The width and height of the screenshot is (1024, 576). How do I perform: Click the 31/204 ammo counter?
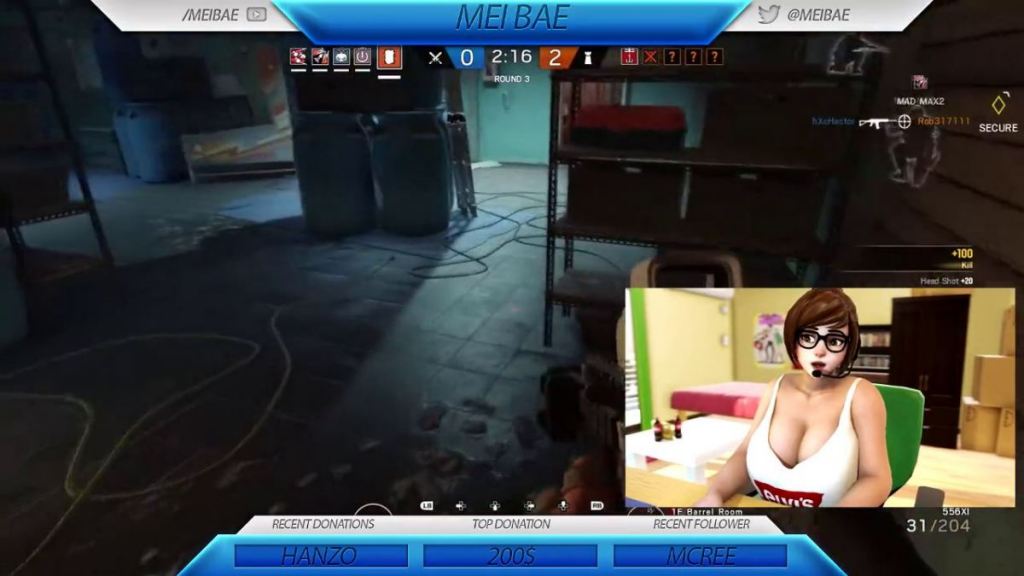938,526
